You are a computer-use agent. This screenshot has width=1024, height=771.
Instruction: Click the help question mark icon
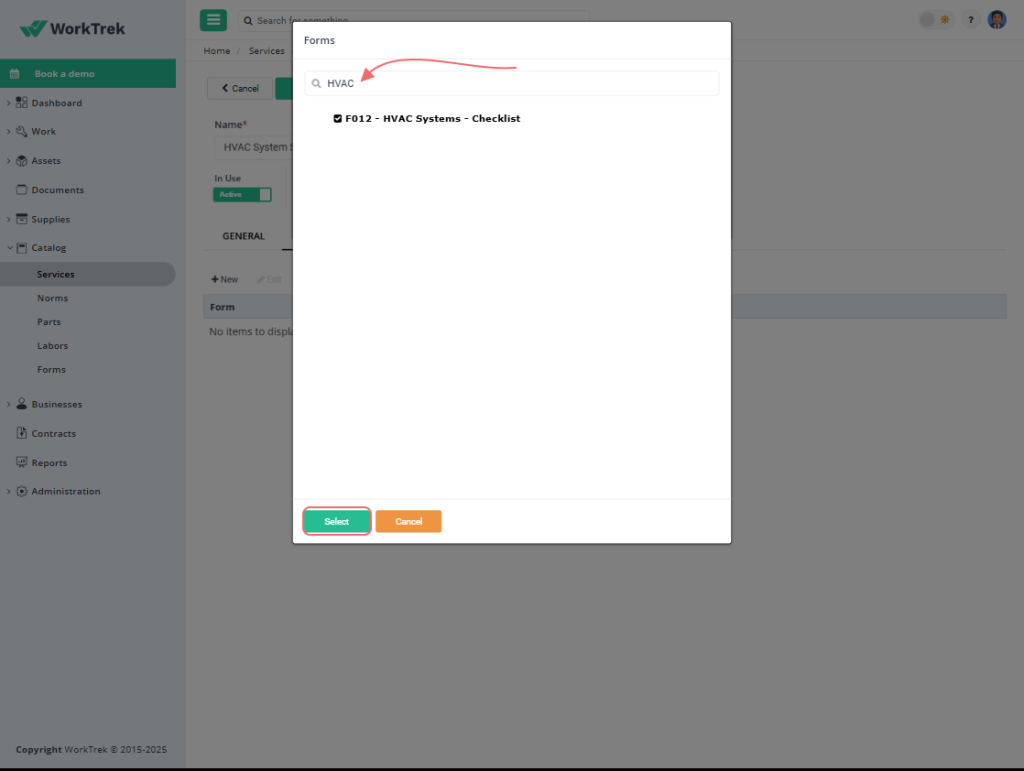click(x=969, y=19)
